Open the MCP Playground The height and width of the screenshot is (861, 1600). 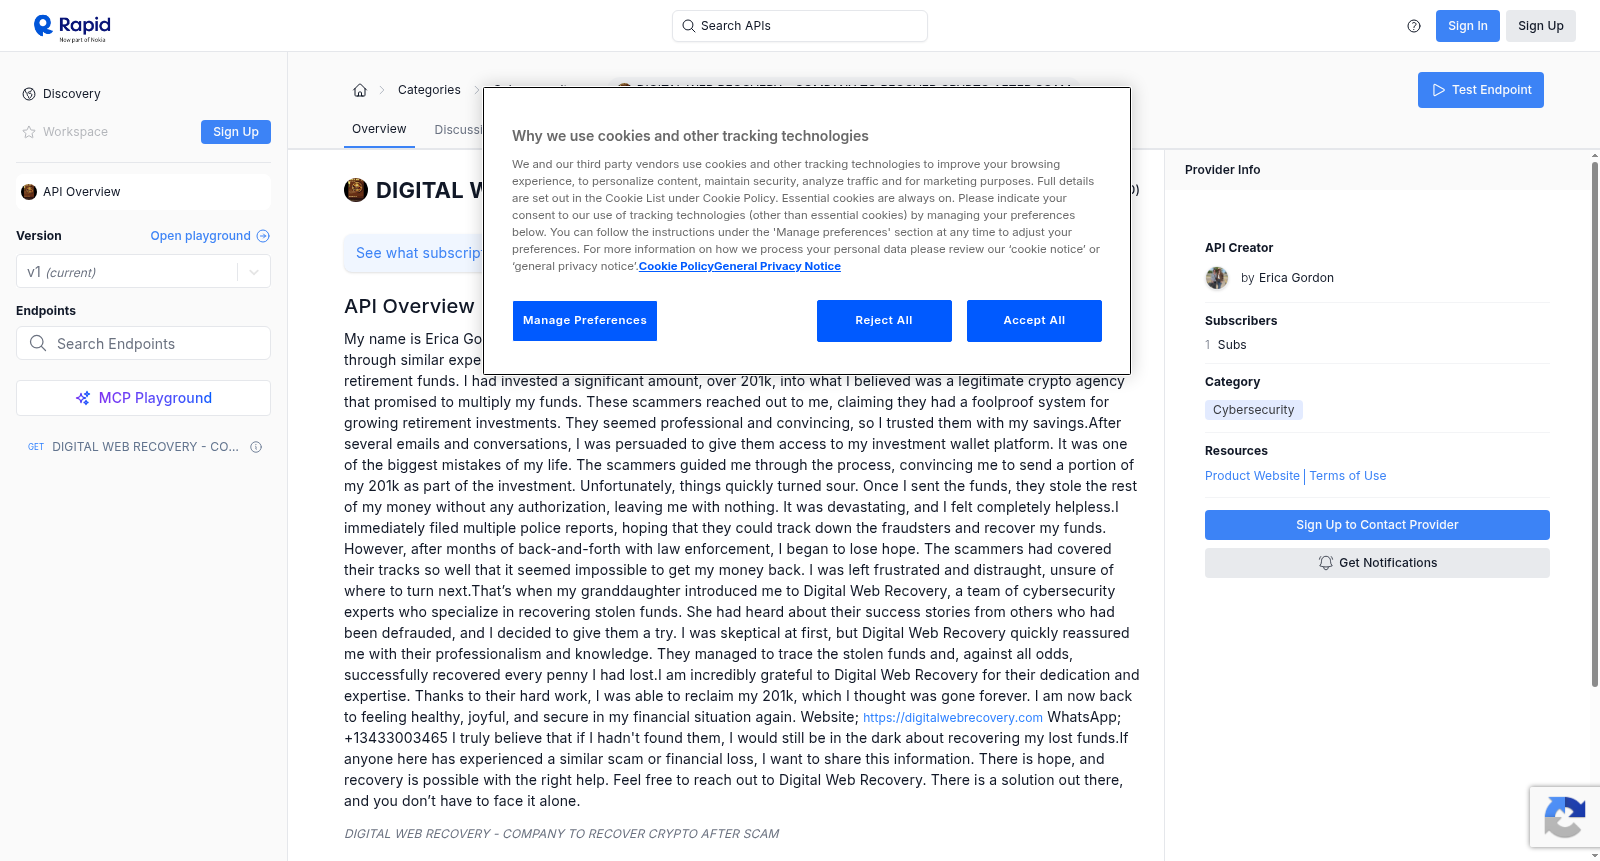click(x=143, y=398)
